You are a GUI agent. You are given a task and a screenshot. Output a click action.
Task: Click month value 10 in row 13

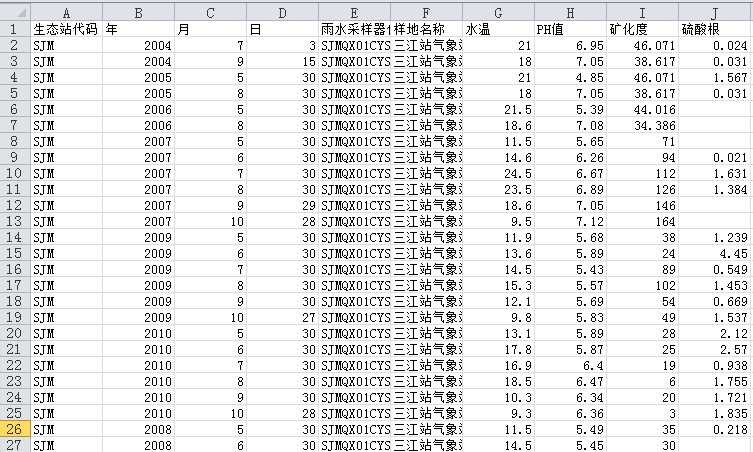[210, 221]
